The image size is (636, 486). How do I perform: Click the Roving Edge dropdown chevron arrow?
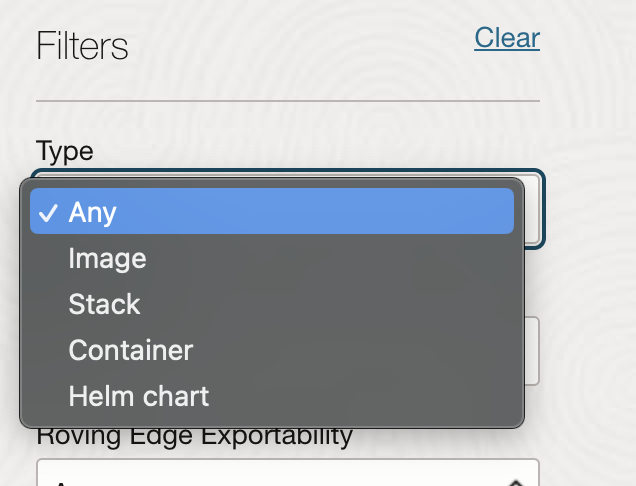(516, 481)
